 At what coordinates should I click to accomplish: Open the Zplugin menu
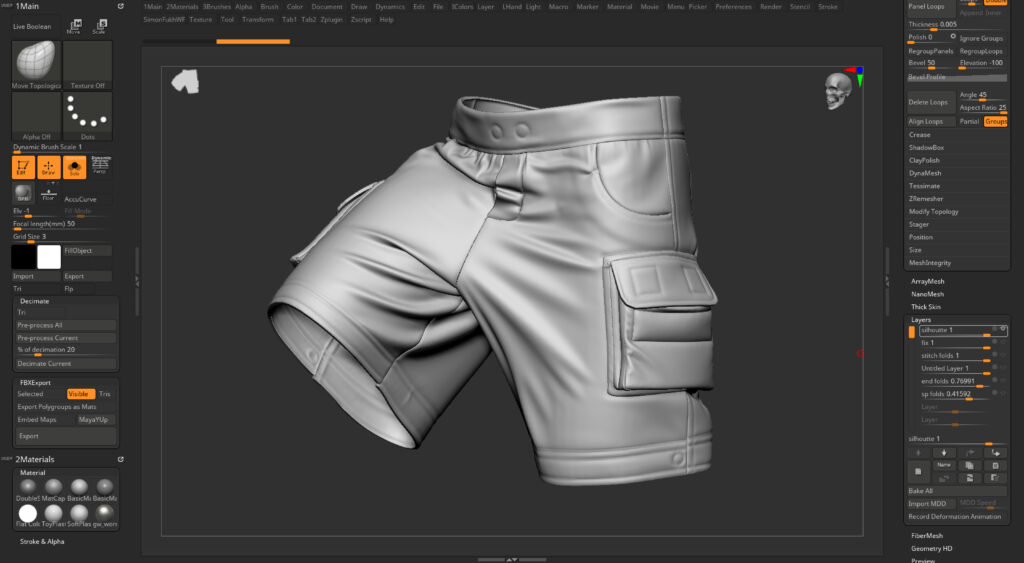tap(332, 20)
